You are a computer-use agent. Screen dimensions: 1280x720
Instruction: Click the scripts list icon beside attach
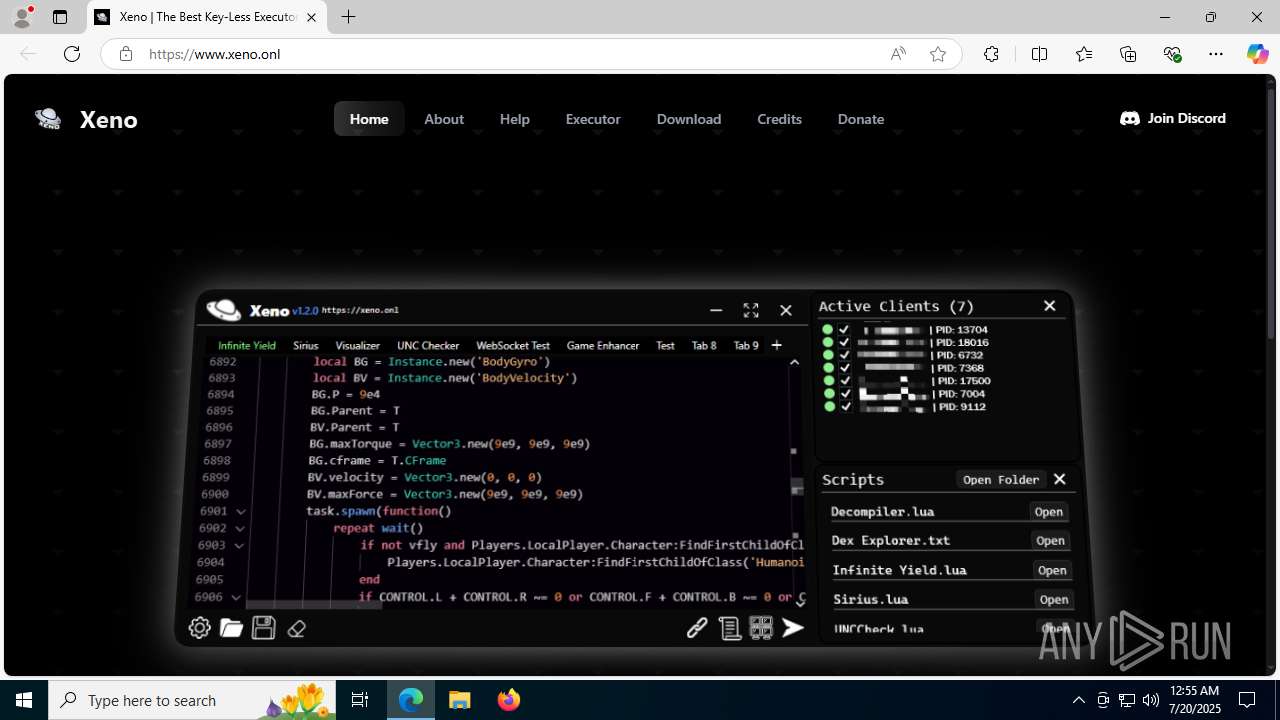(730, 627)
